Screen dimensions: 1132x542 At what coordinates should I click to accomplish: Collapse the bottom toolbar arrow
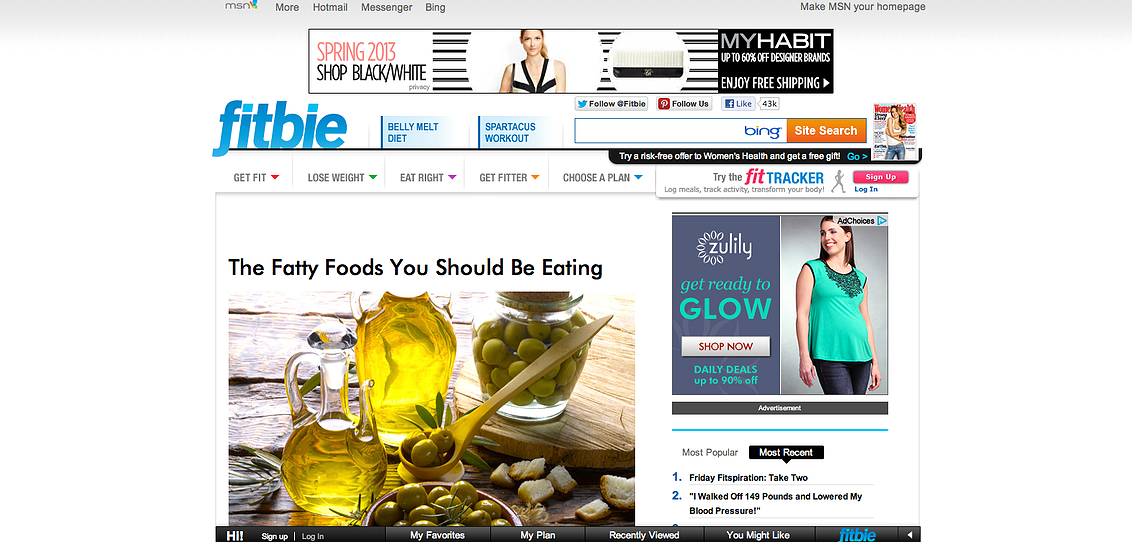[x=909, y=535]
